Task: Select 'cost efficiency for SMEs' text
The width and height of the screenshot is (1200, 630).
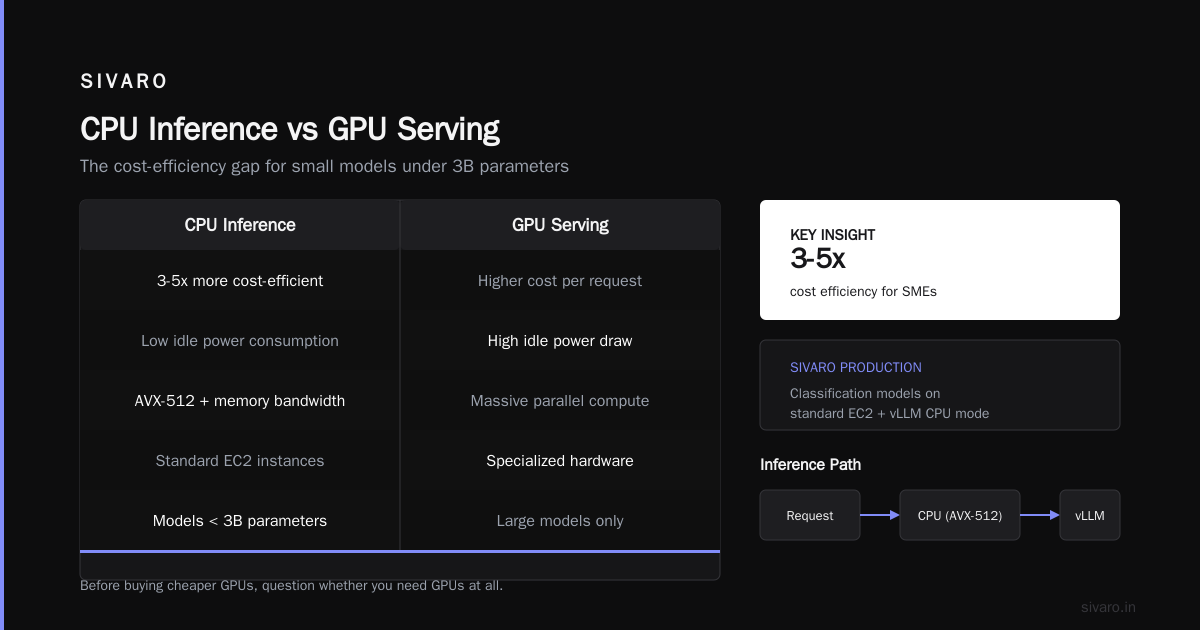Action: coord(863,292)
